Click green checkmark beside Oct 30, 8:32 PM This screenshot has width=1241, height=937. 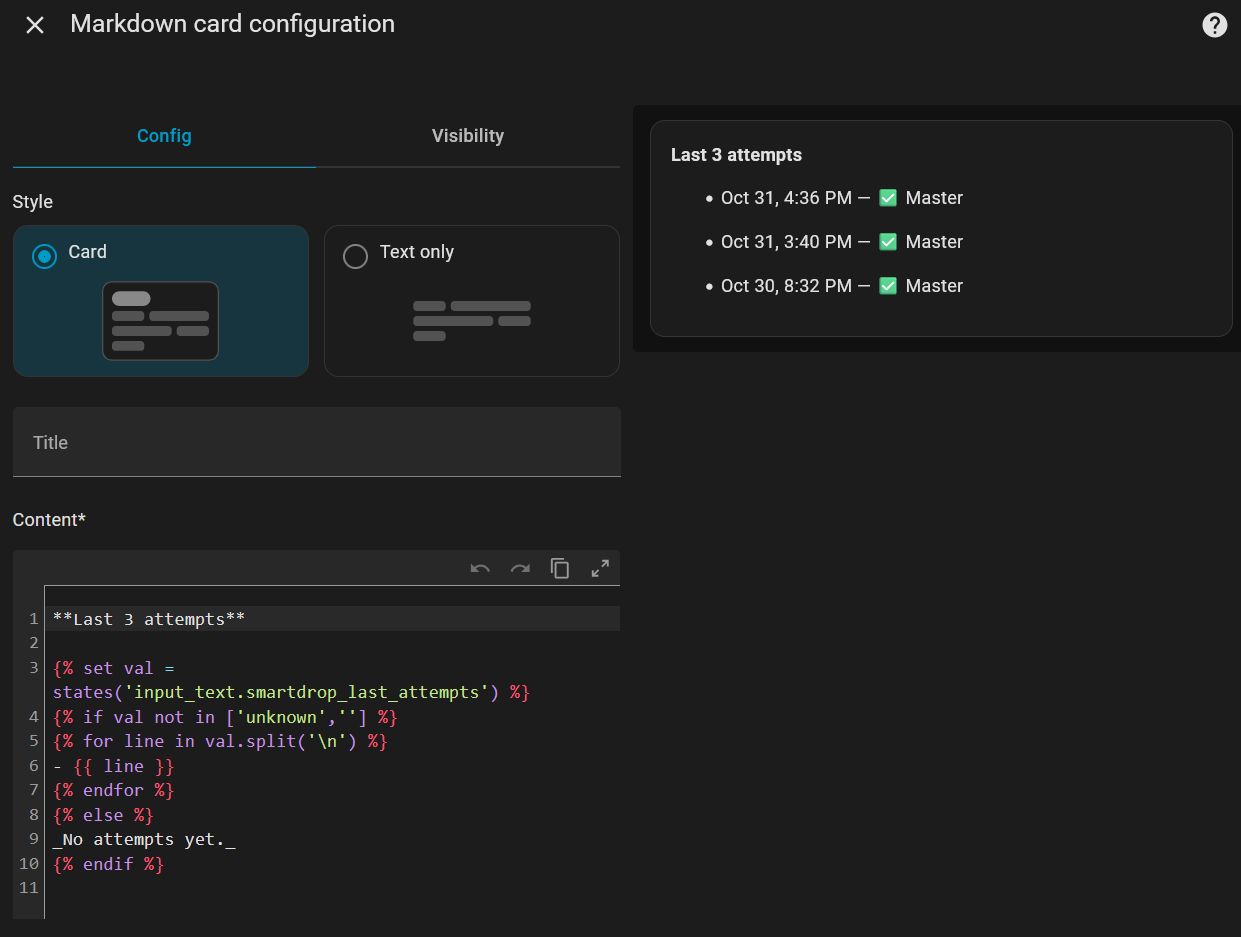(x=887, y=286)
